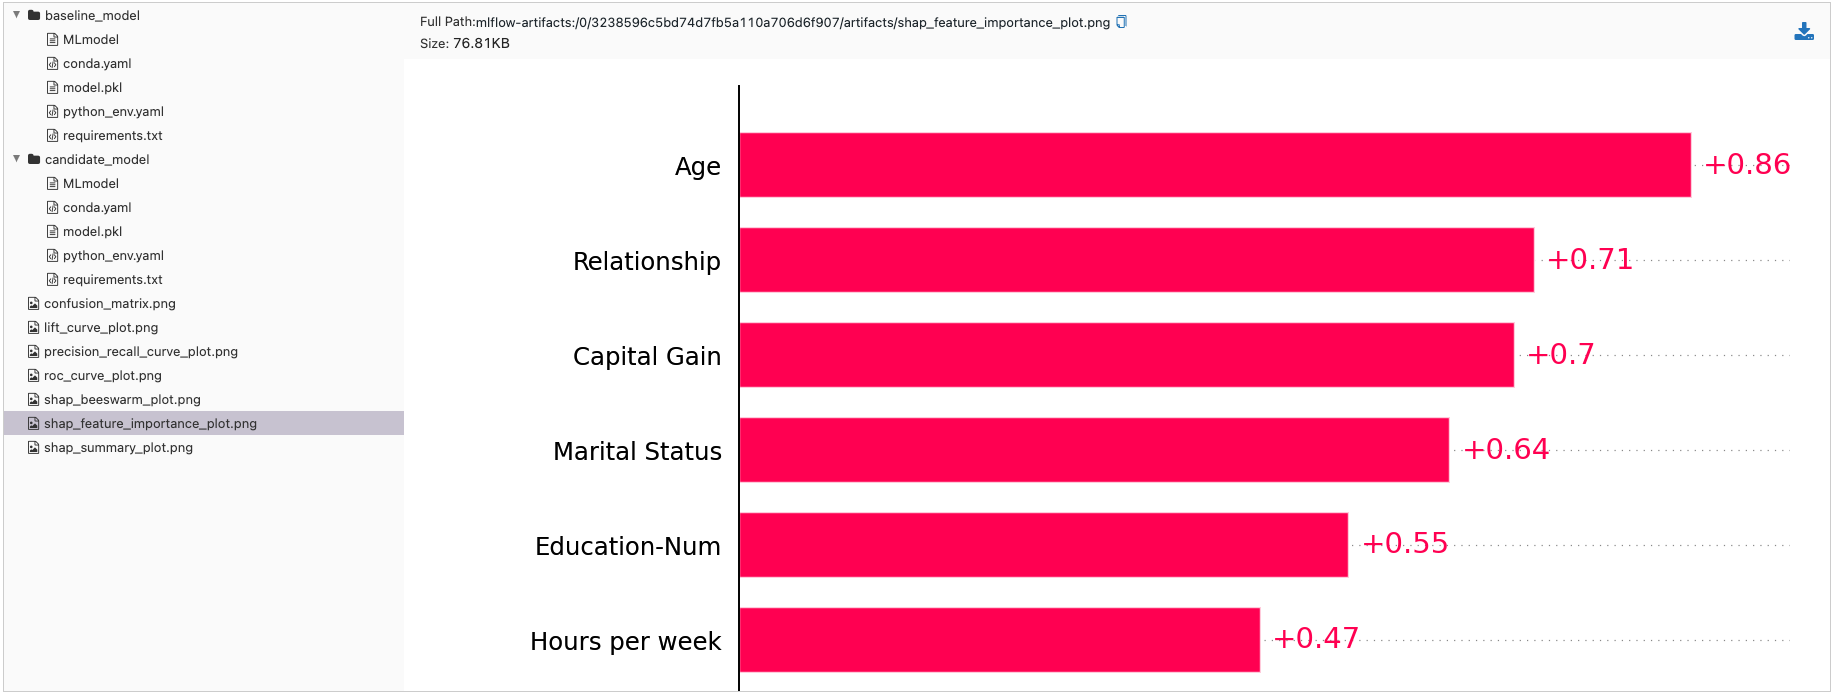Open shap_beeswarm_plot.png artifact

122,400
